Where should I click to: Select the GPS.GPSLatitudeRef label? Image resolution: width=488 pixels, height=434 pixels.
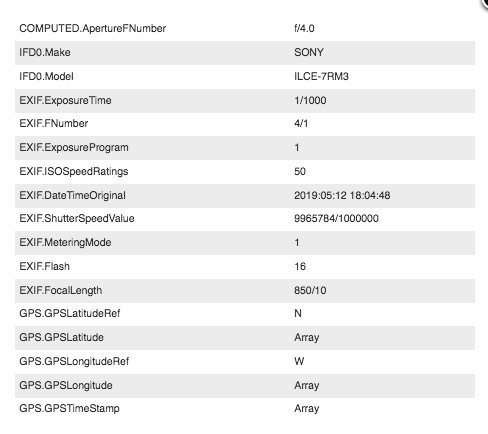point(70,314)
